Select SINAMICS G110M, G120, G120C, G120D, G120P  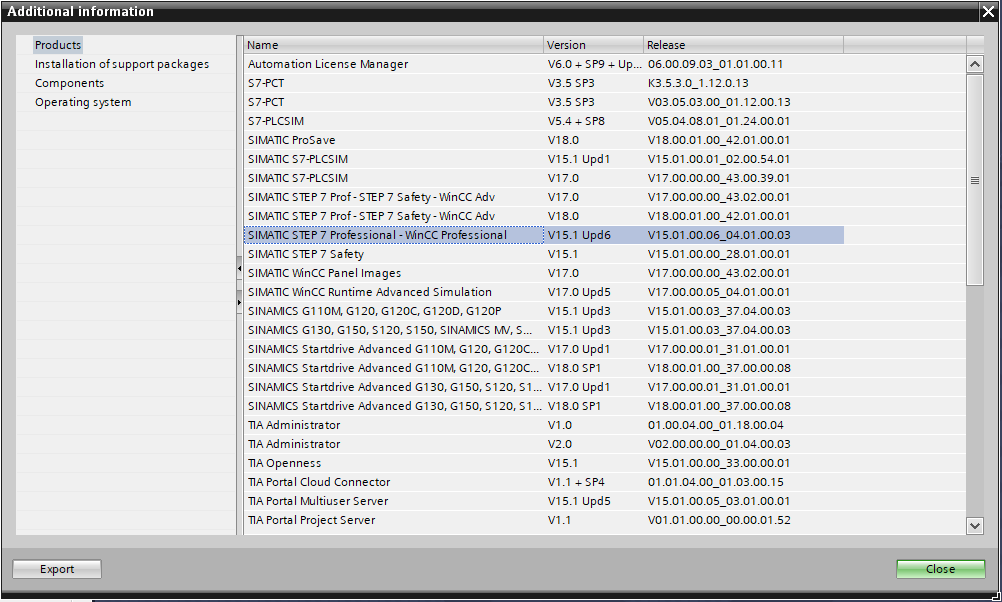[x=544, y=311]
